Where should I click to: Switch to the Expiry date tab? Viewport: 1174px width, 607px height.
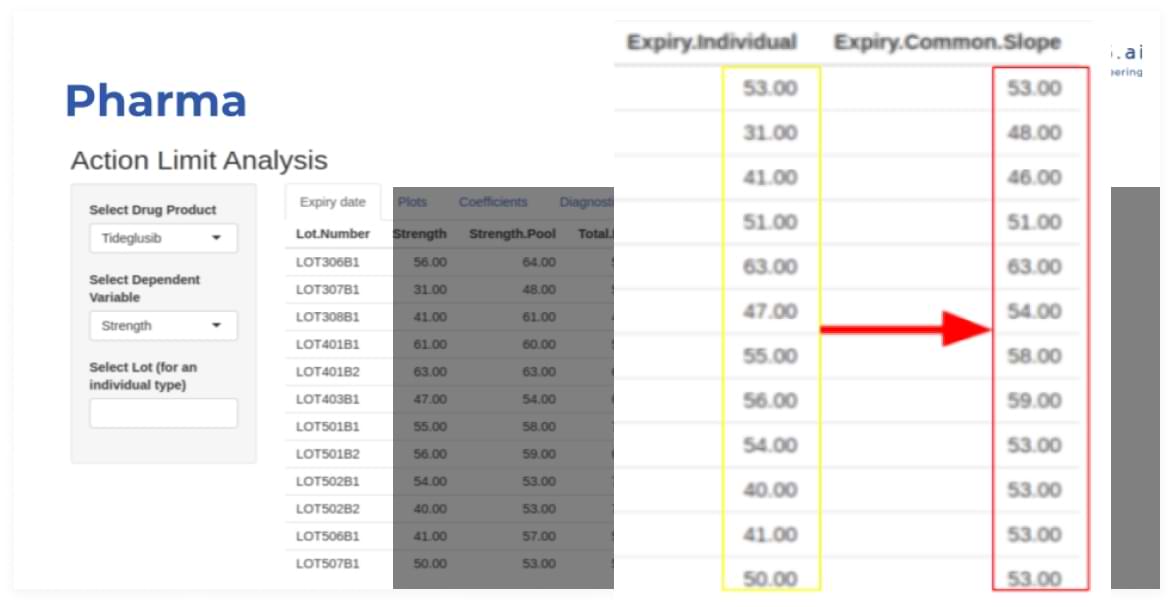click(332, 202)
